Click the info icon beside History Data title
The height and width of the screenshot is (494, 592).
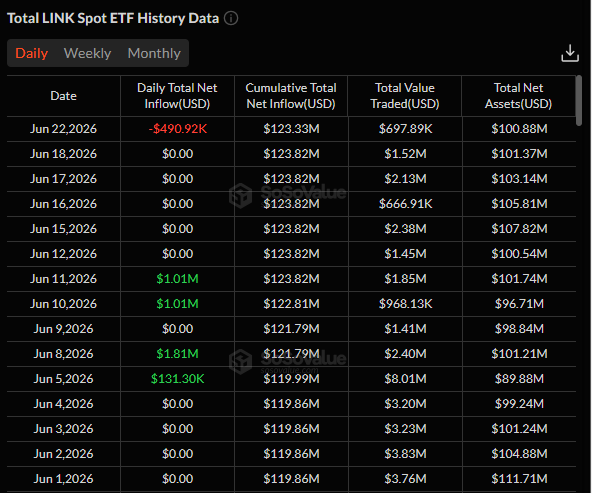tap(231, 18)
